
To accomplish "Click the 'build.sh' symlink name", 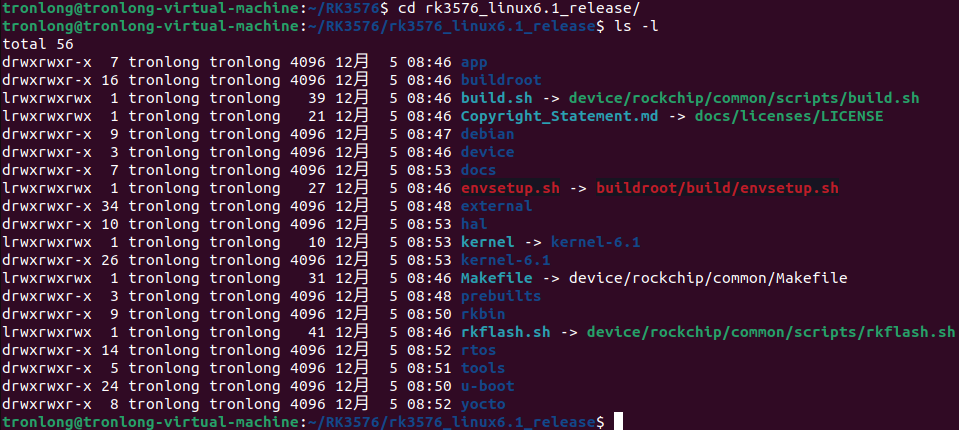I will pos(497,98).
